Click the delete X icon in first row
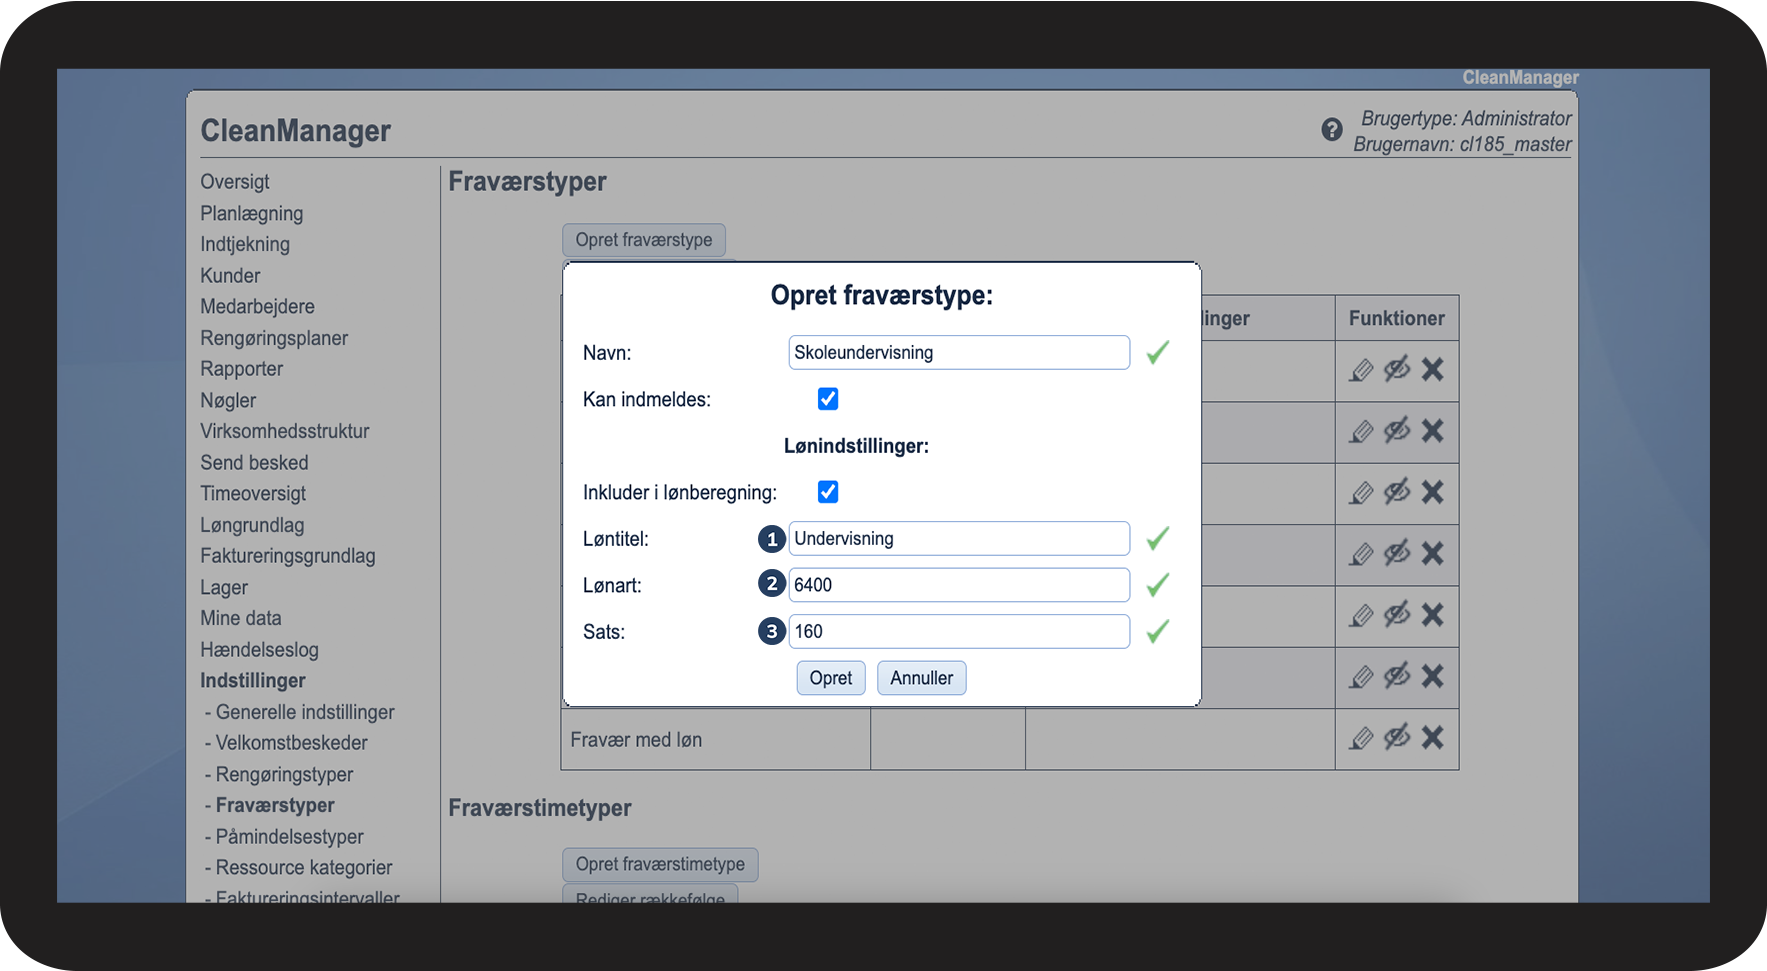The image size is (1767, 971). click(1432, 370)
